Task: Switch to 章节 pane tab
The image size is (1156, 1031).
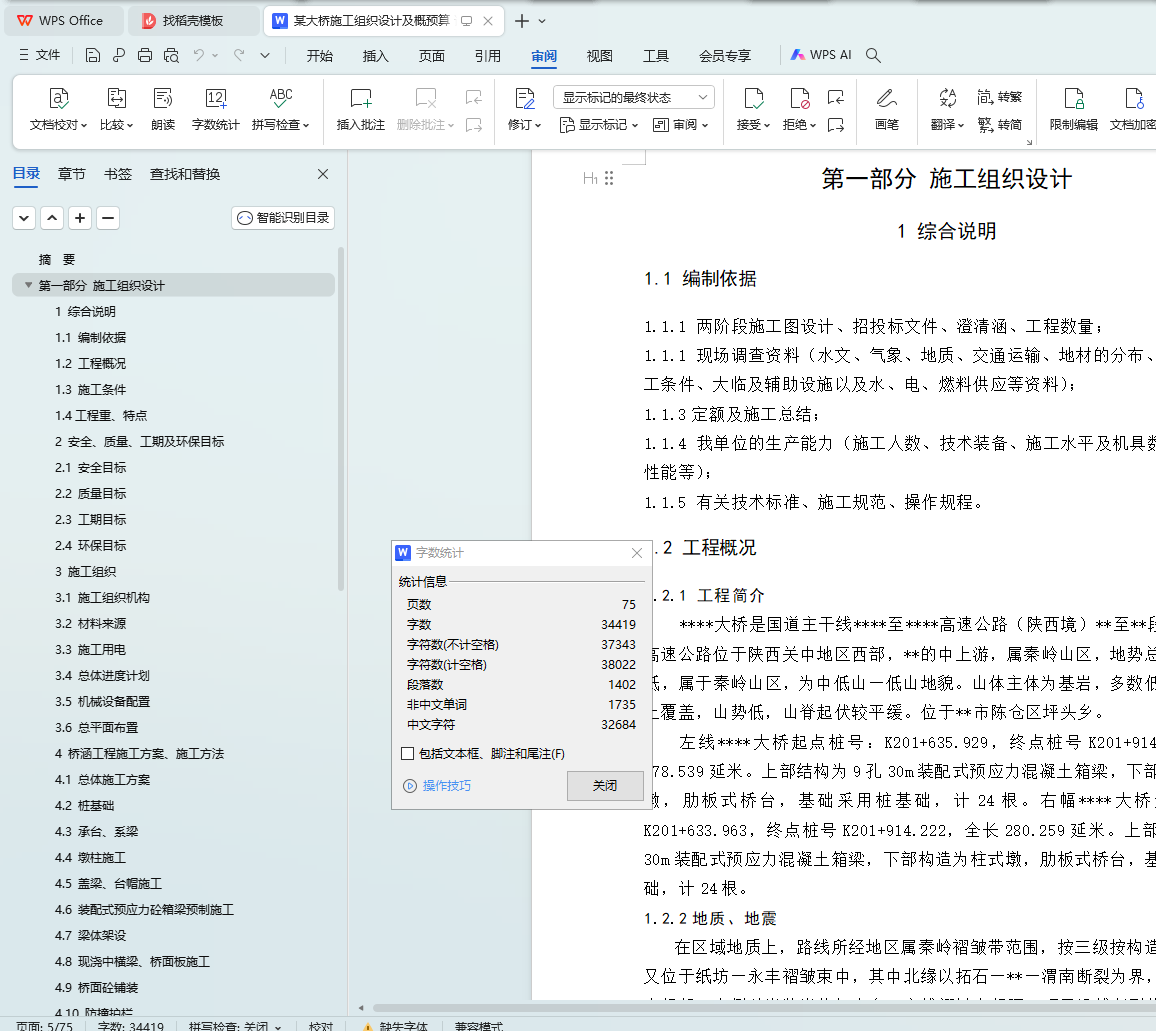Action: coord(72,174)
